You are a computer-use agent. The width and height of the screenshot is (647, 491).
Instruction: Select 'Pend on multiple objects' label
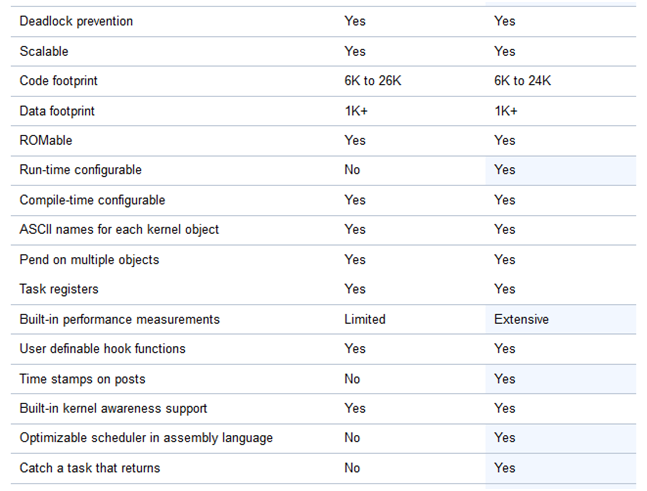tap(89, 260)
